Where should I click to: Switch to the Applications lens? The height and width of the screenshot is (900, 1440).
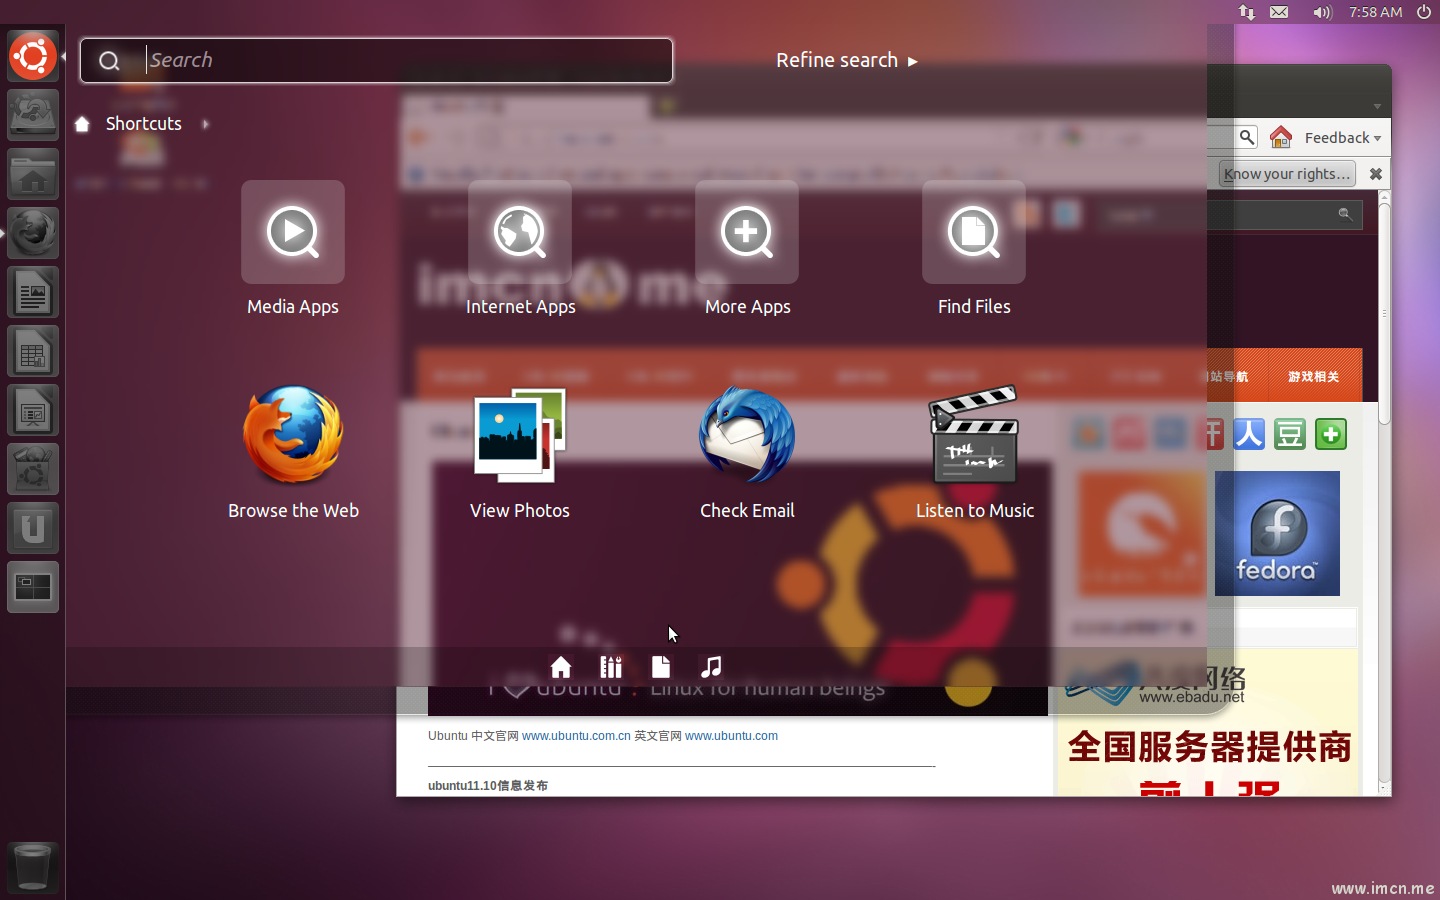click(611, 667)
